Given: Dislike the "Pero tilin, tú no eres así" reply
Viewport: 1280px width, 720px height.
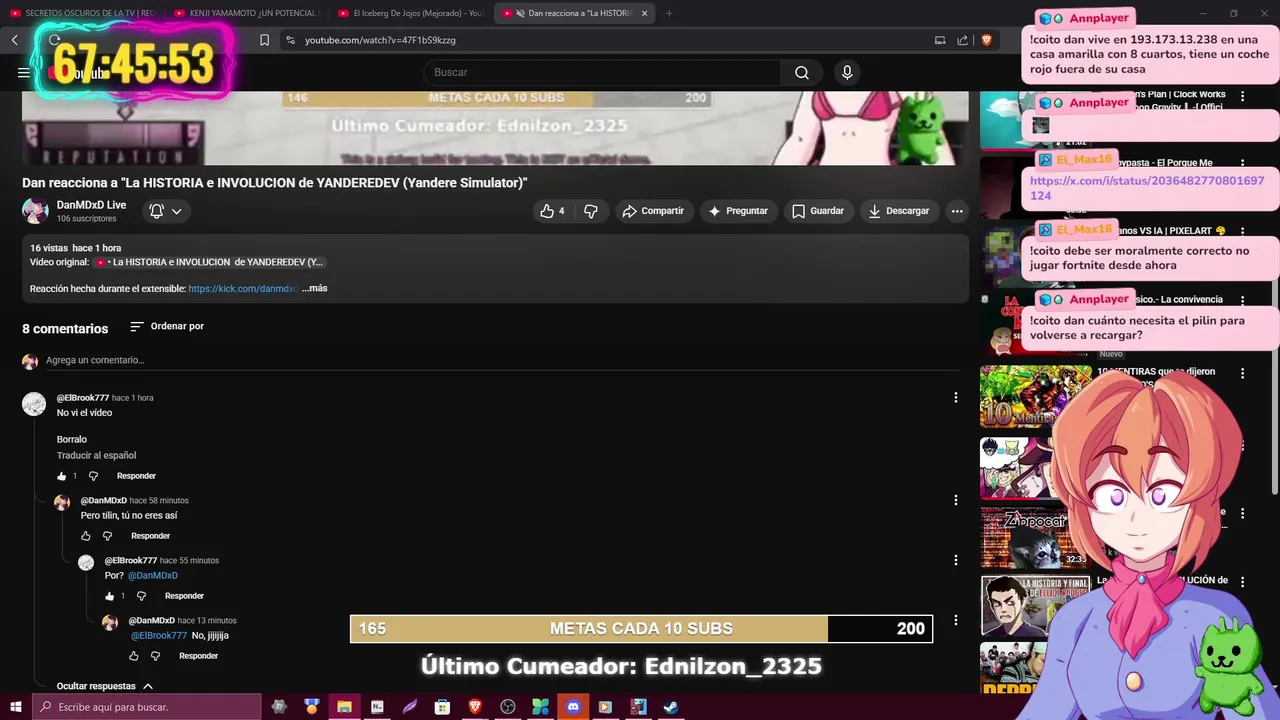Looking at the screenshot, I should point(108,536).
